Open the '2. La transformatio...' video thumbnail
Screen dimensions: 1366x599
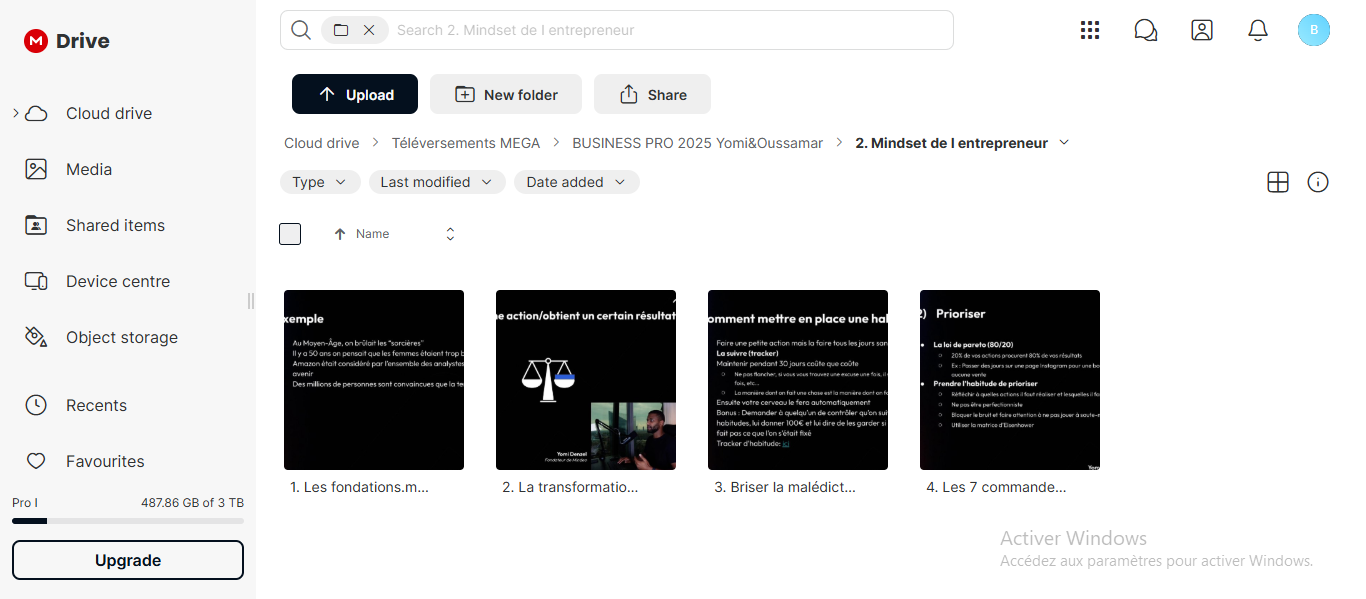point(586,380)
